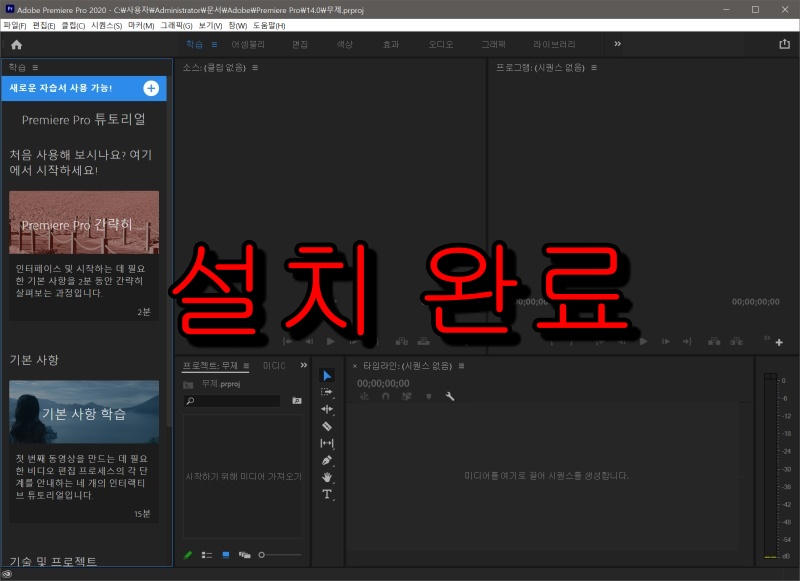The width and height of the screenshot is (800, 581).
Task: Open the 기본 사항 학습 tutorial thumbnail
Action: coord(84,413)
